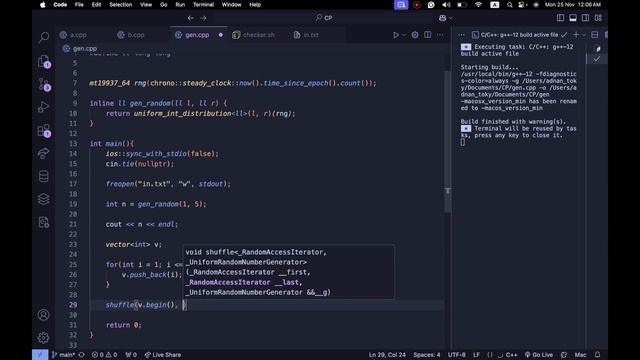The width and height of the screenshot is (640, 360).
Task: Open Spotlight search in menu bar
Action: click(509, 5)
